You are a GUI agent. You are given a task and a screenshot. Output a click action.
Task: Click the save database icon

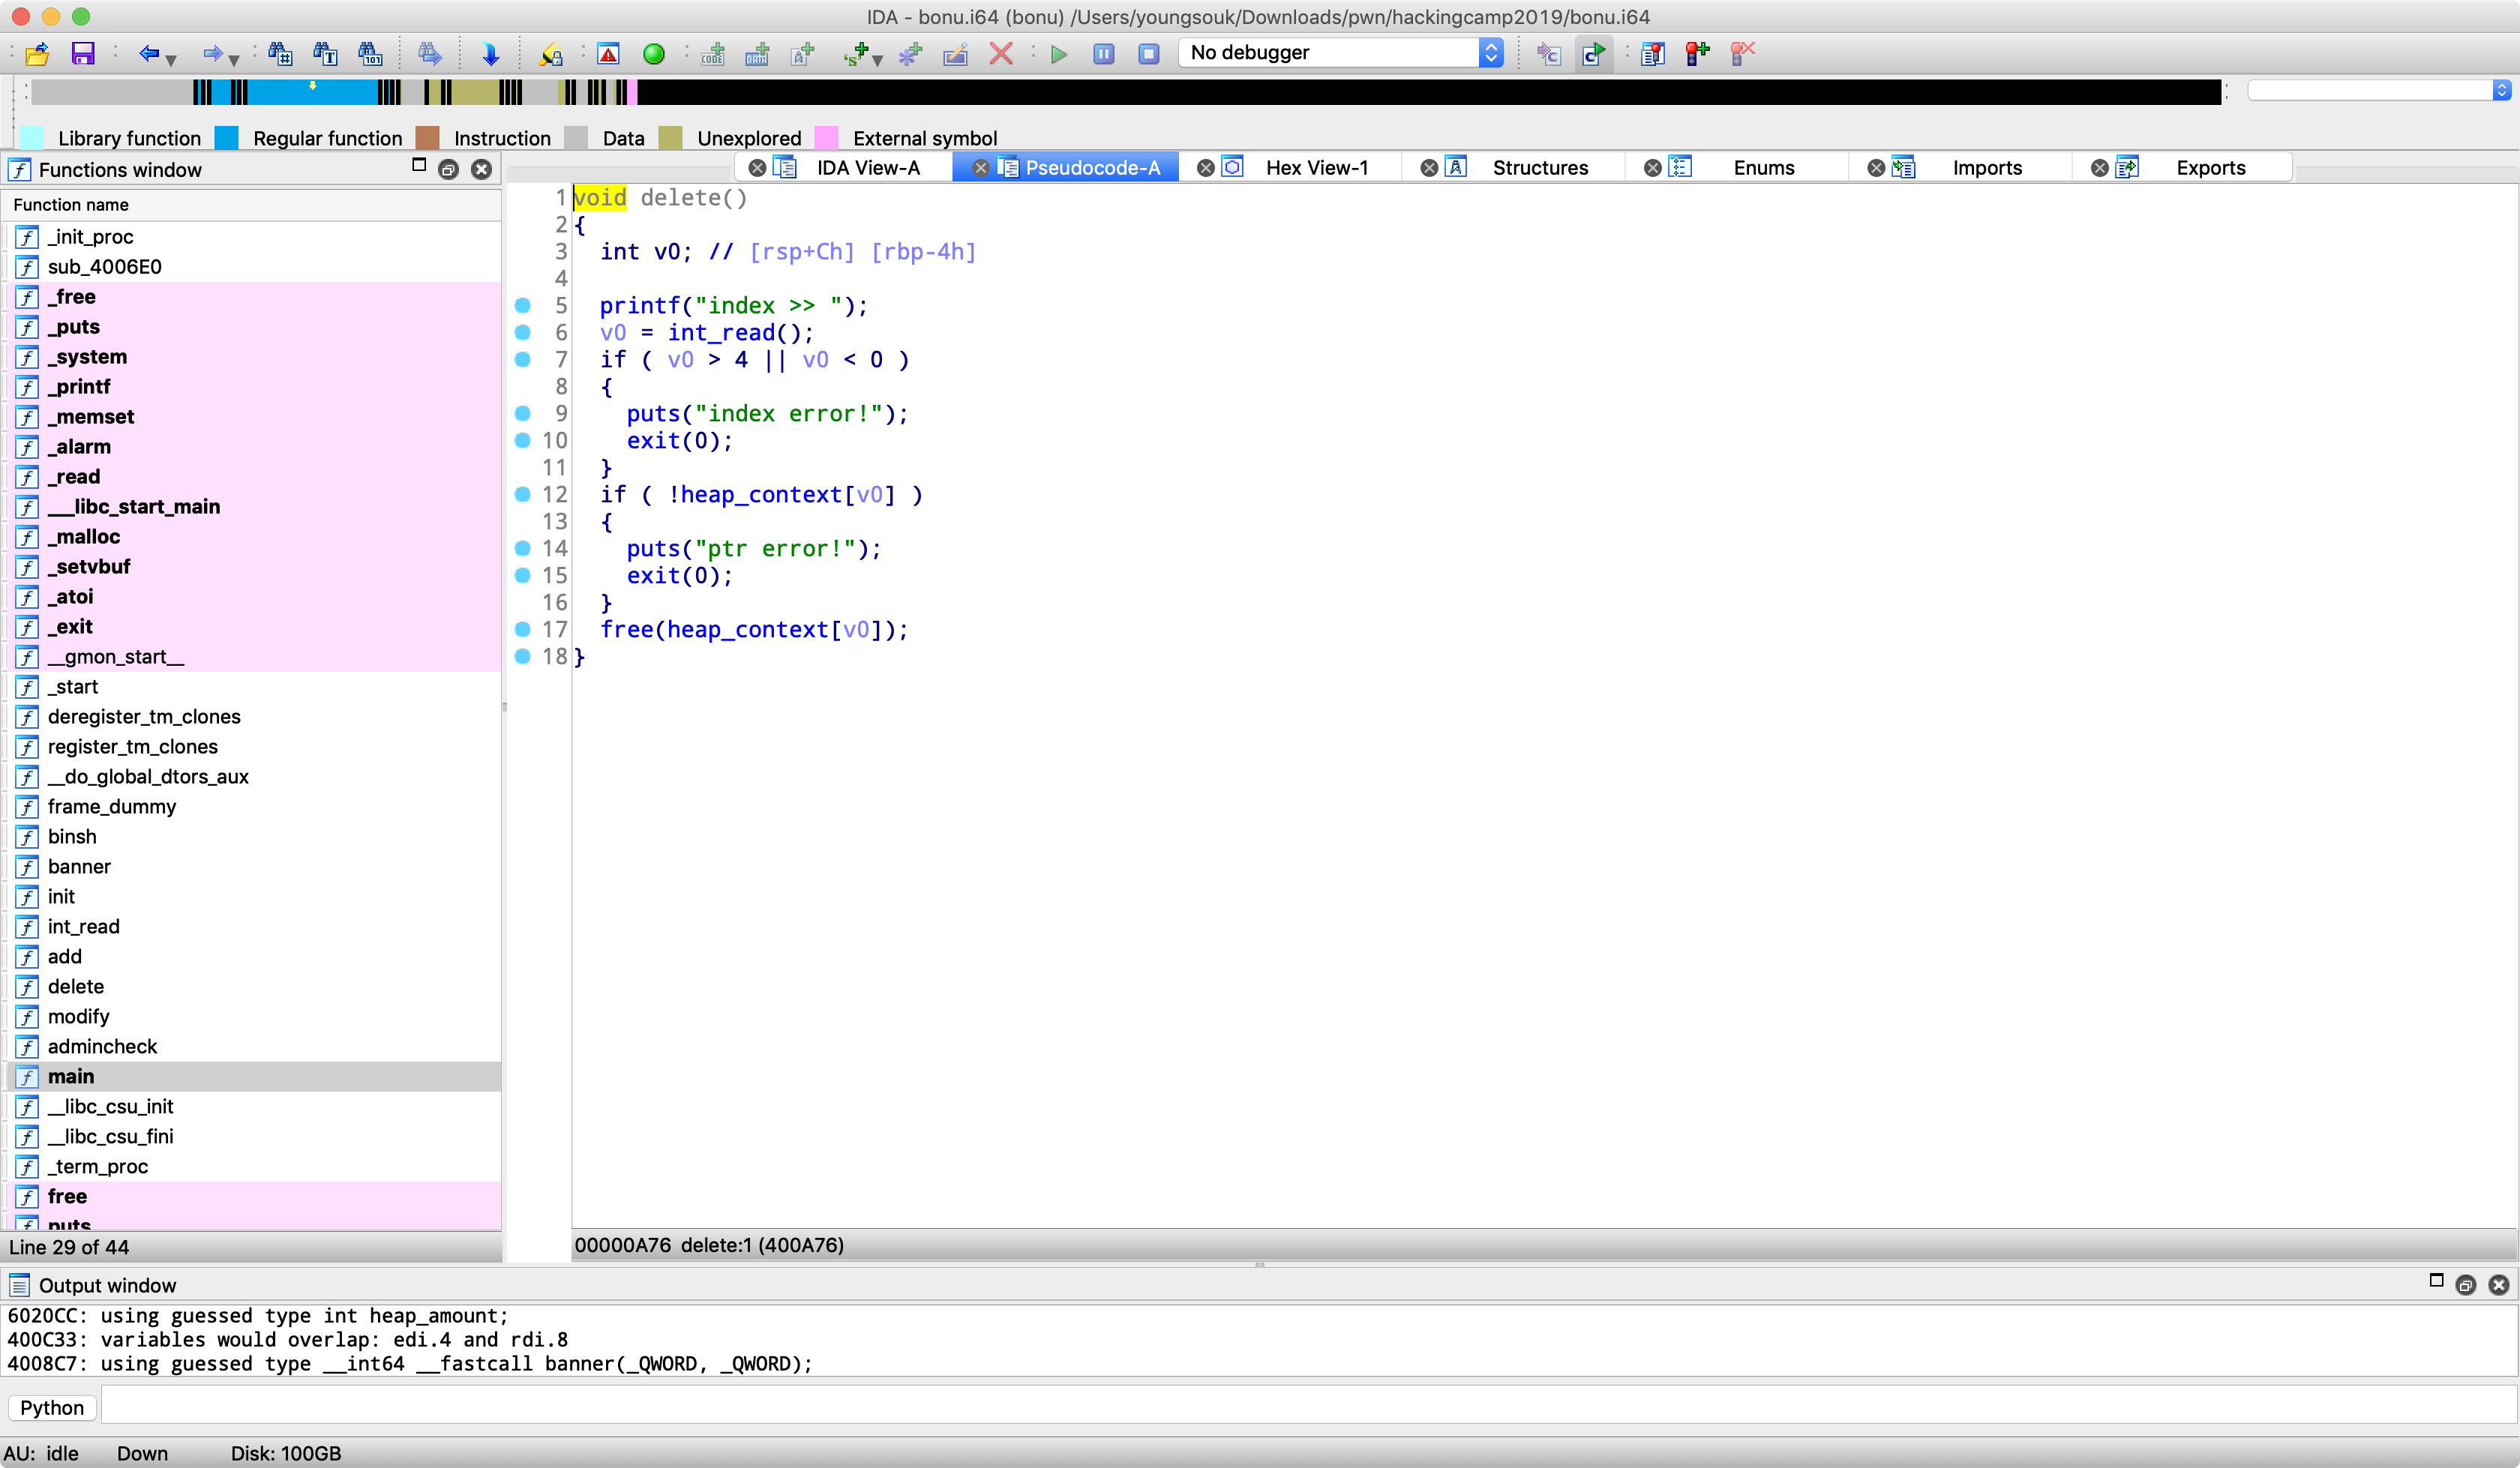tap(83, 53)
